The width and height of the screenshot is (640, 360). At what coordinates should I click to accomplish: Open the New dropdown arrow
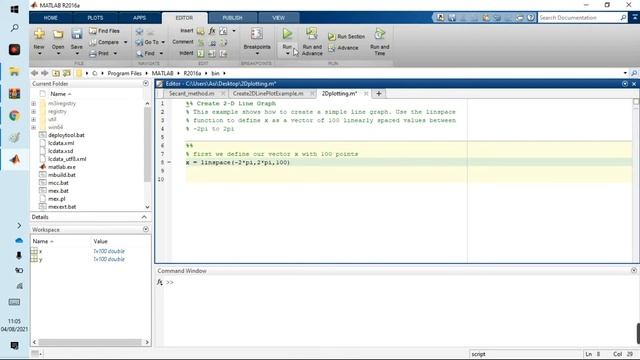(39, 53)
